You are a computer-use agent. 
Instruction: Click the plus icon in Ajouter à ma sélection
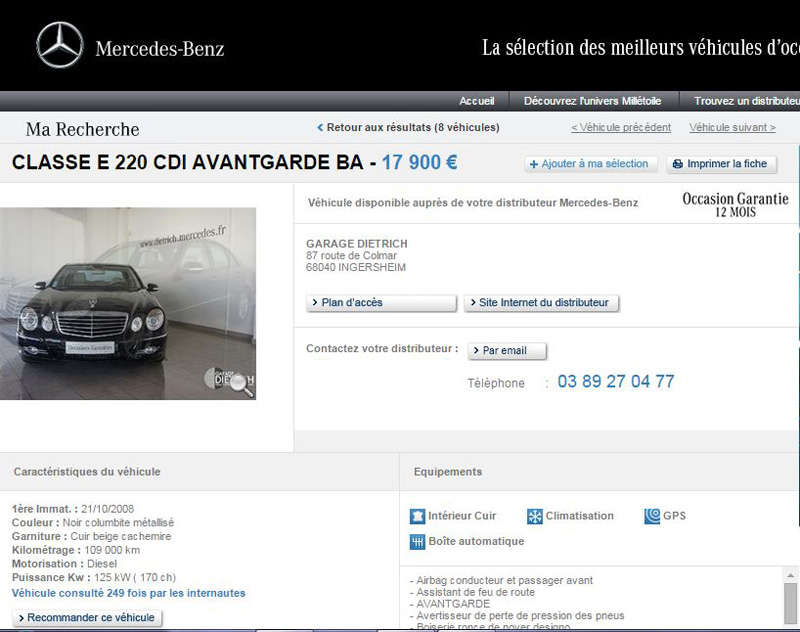click(534, 164)
